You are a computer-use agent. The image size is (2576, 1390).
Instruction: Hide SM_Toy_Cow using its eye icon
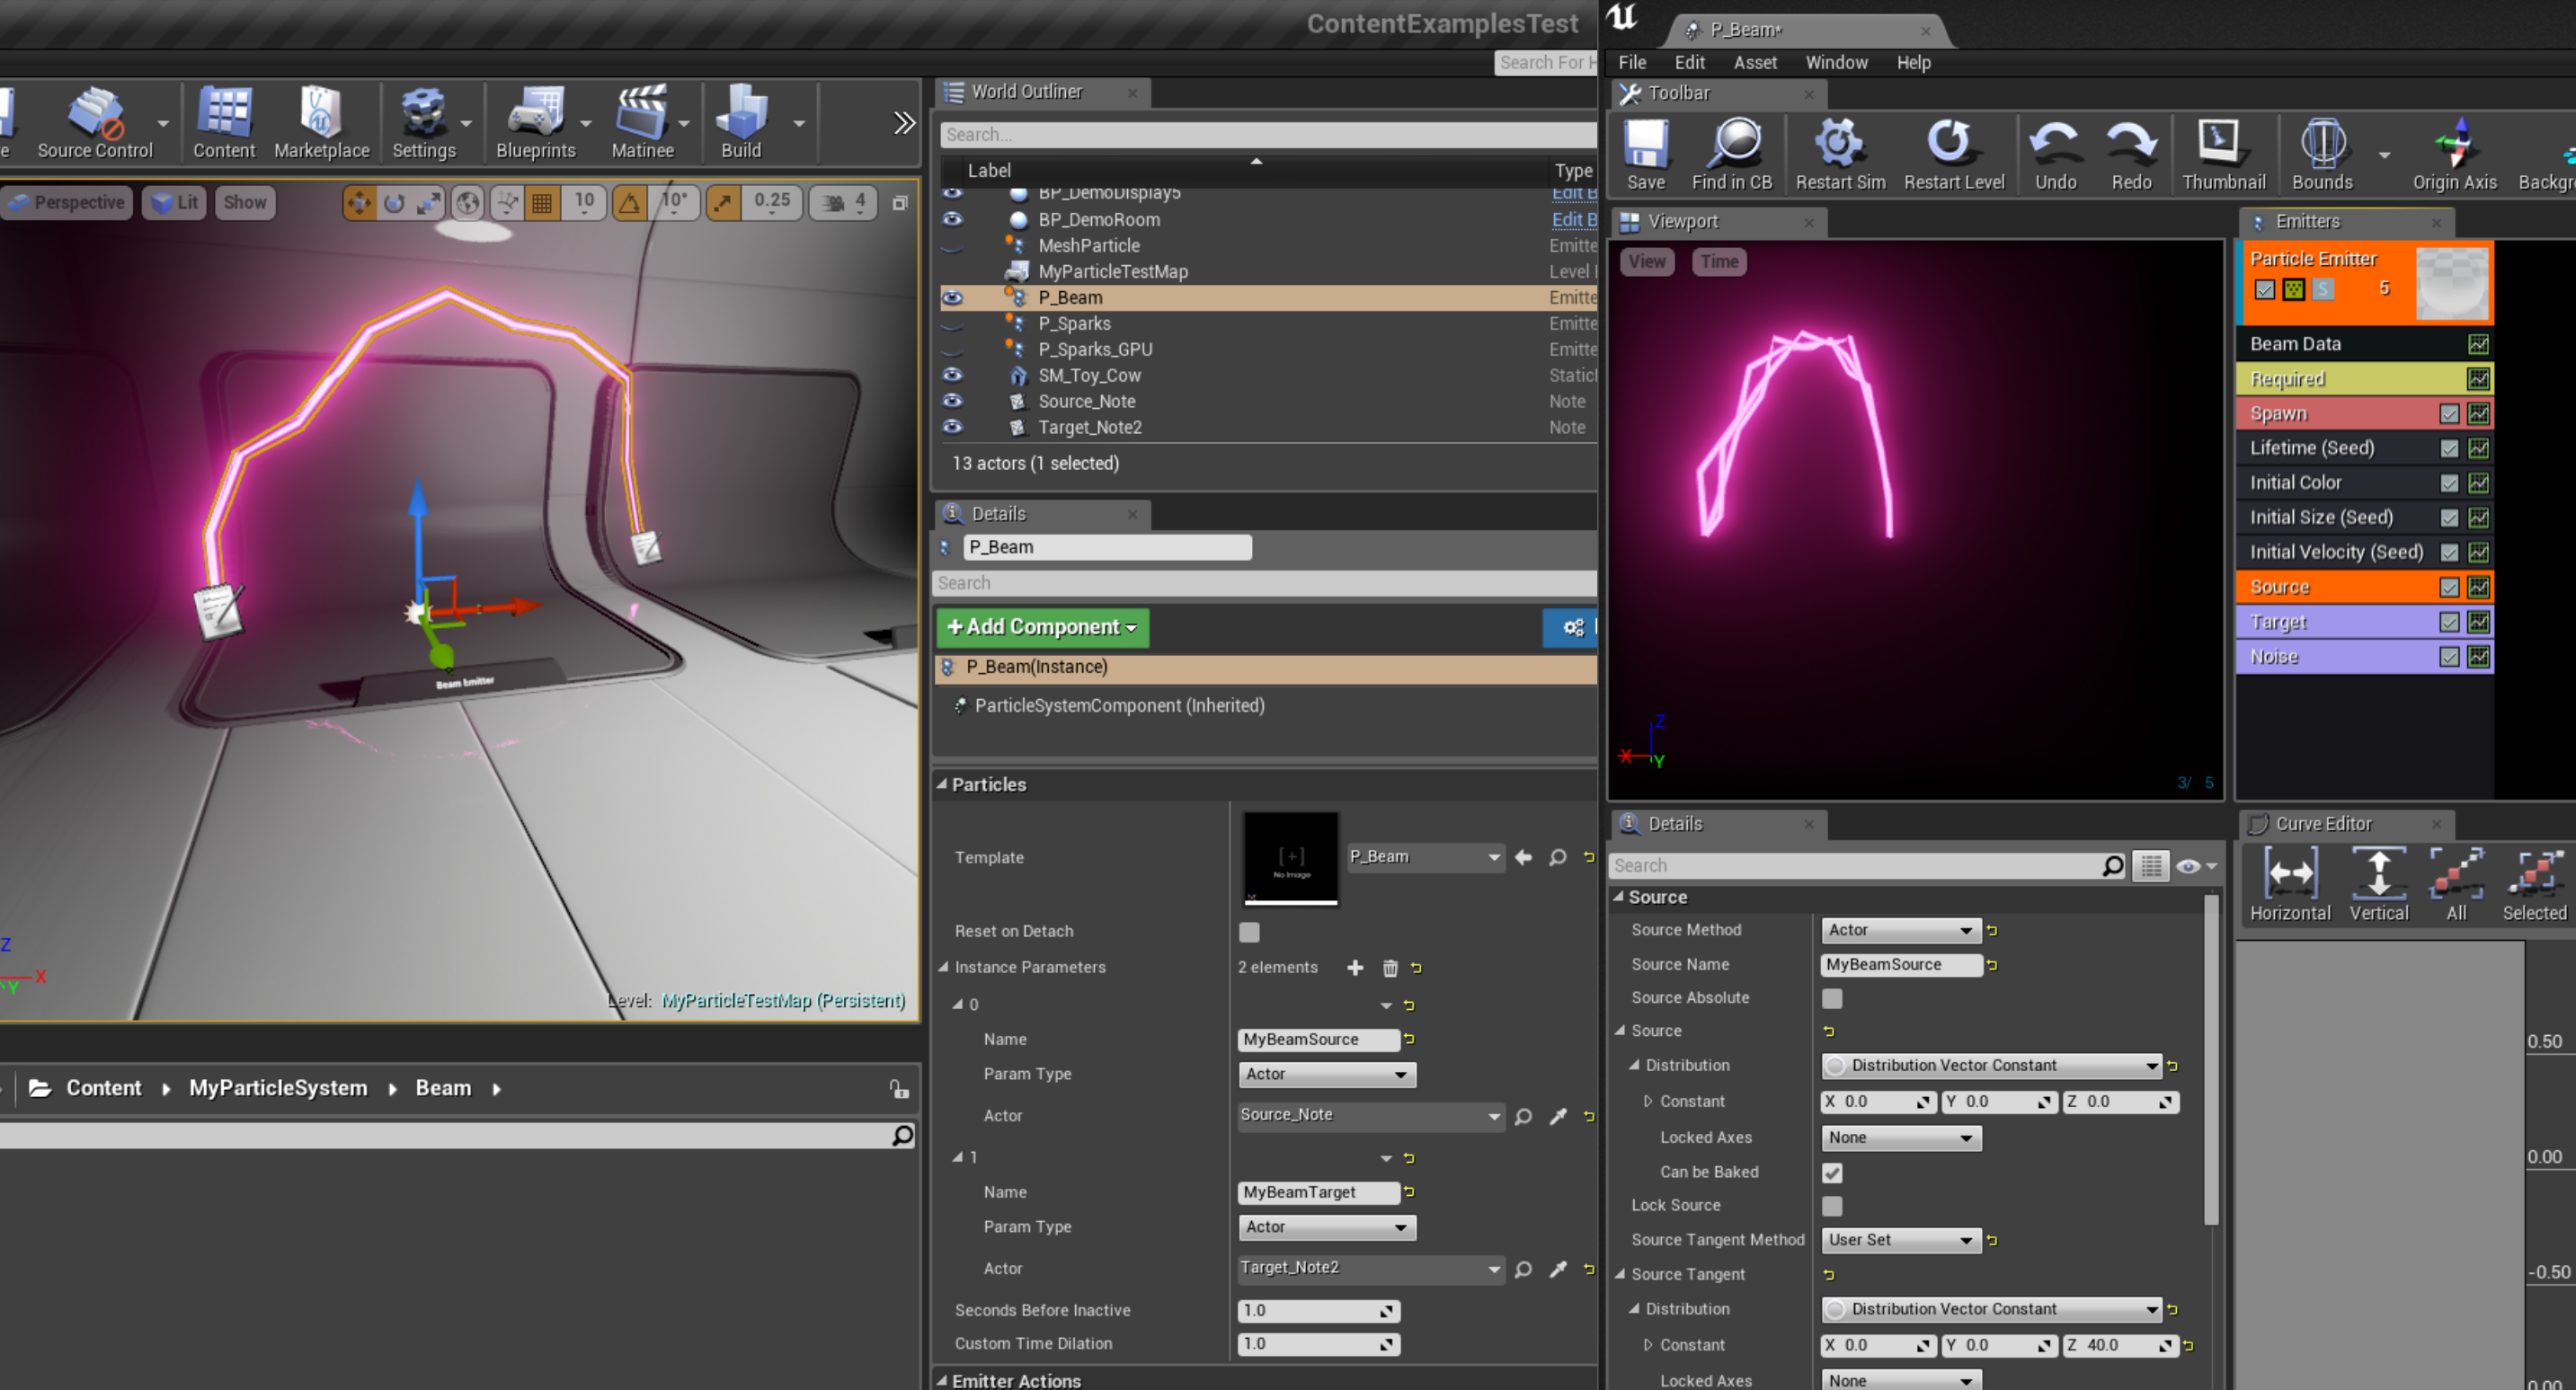(x=953, y=375)
